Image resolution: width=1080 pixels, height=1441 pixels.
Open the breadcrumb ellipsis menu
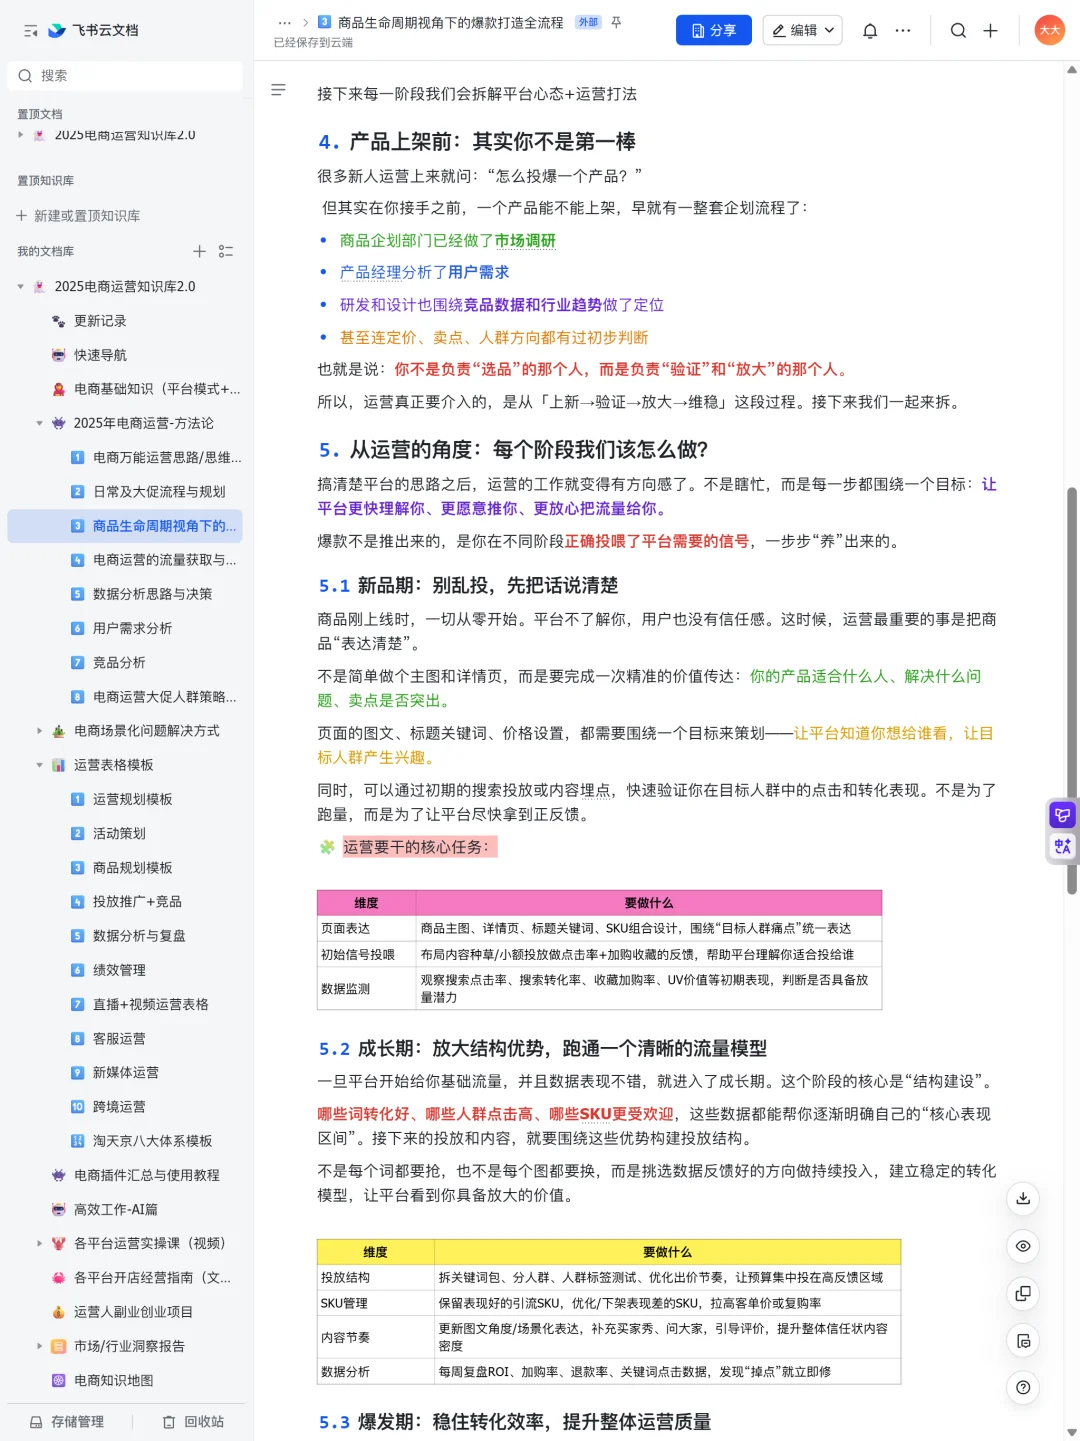click(x=285, y=22)
